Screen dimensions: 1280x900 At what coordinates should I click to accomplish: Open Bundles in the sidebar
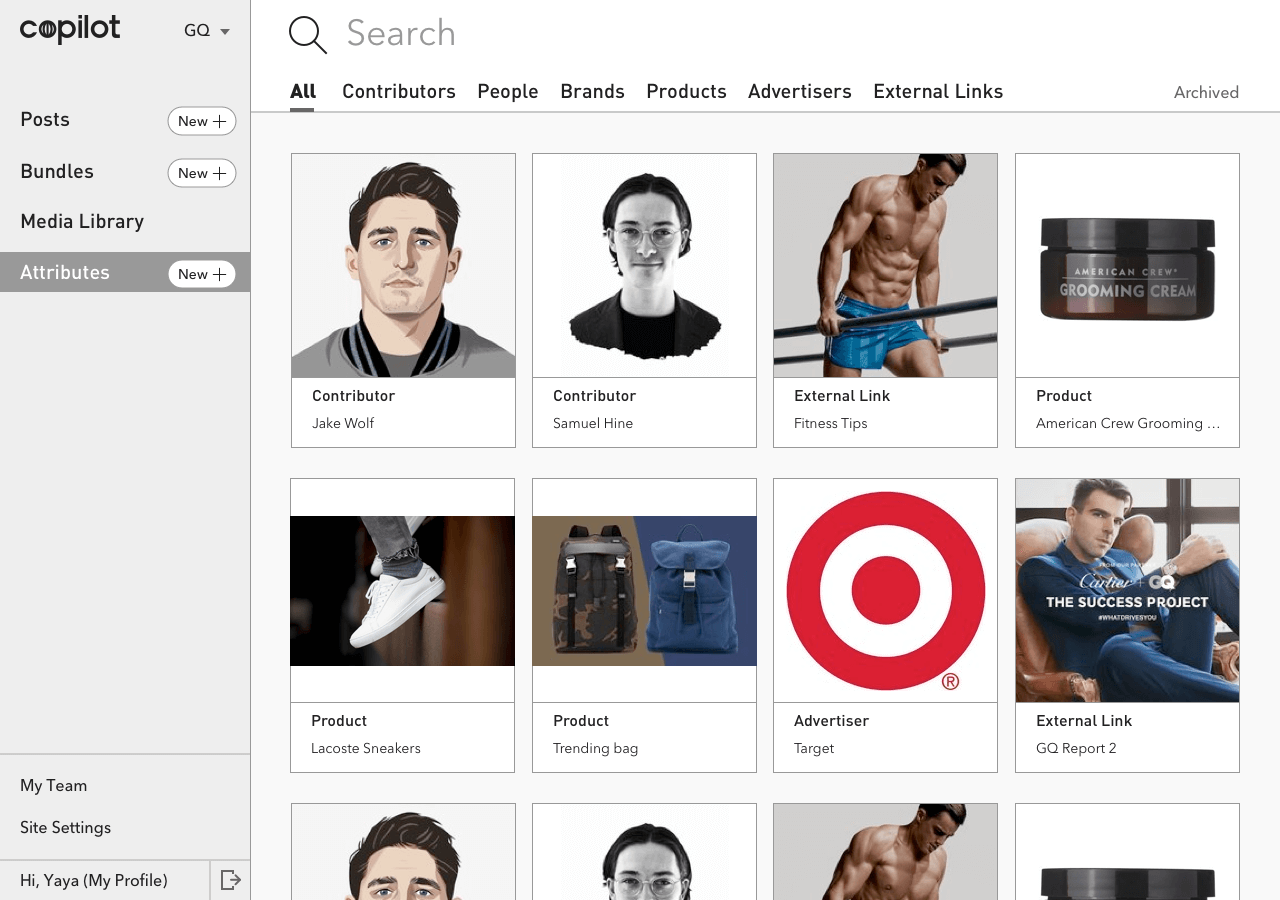click(x=57, y=172)
